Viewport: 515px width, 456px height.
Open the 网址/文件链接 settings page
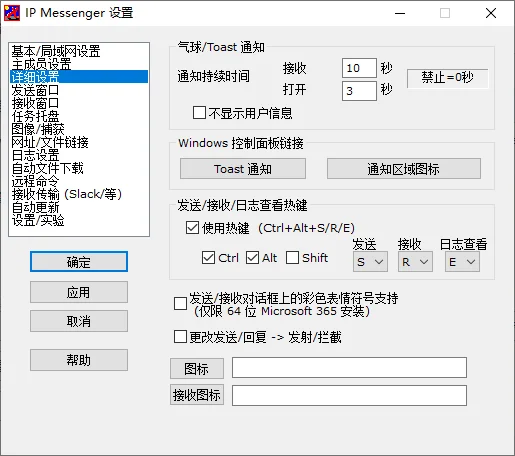click(x=79, y=142)
